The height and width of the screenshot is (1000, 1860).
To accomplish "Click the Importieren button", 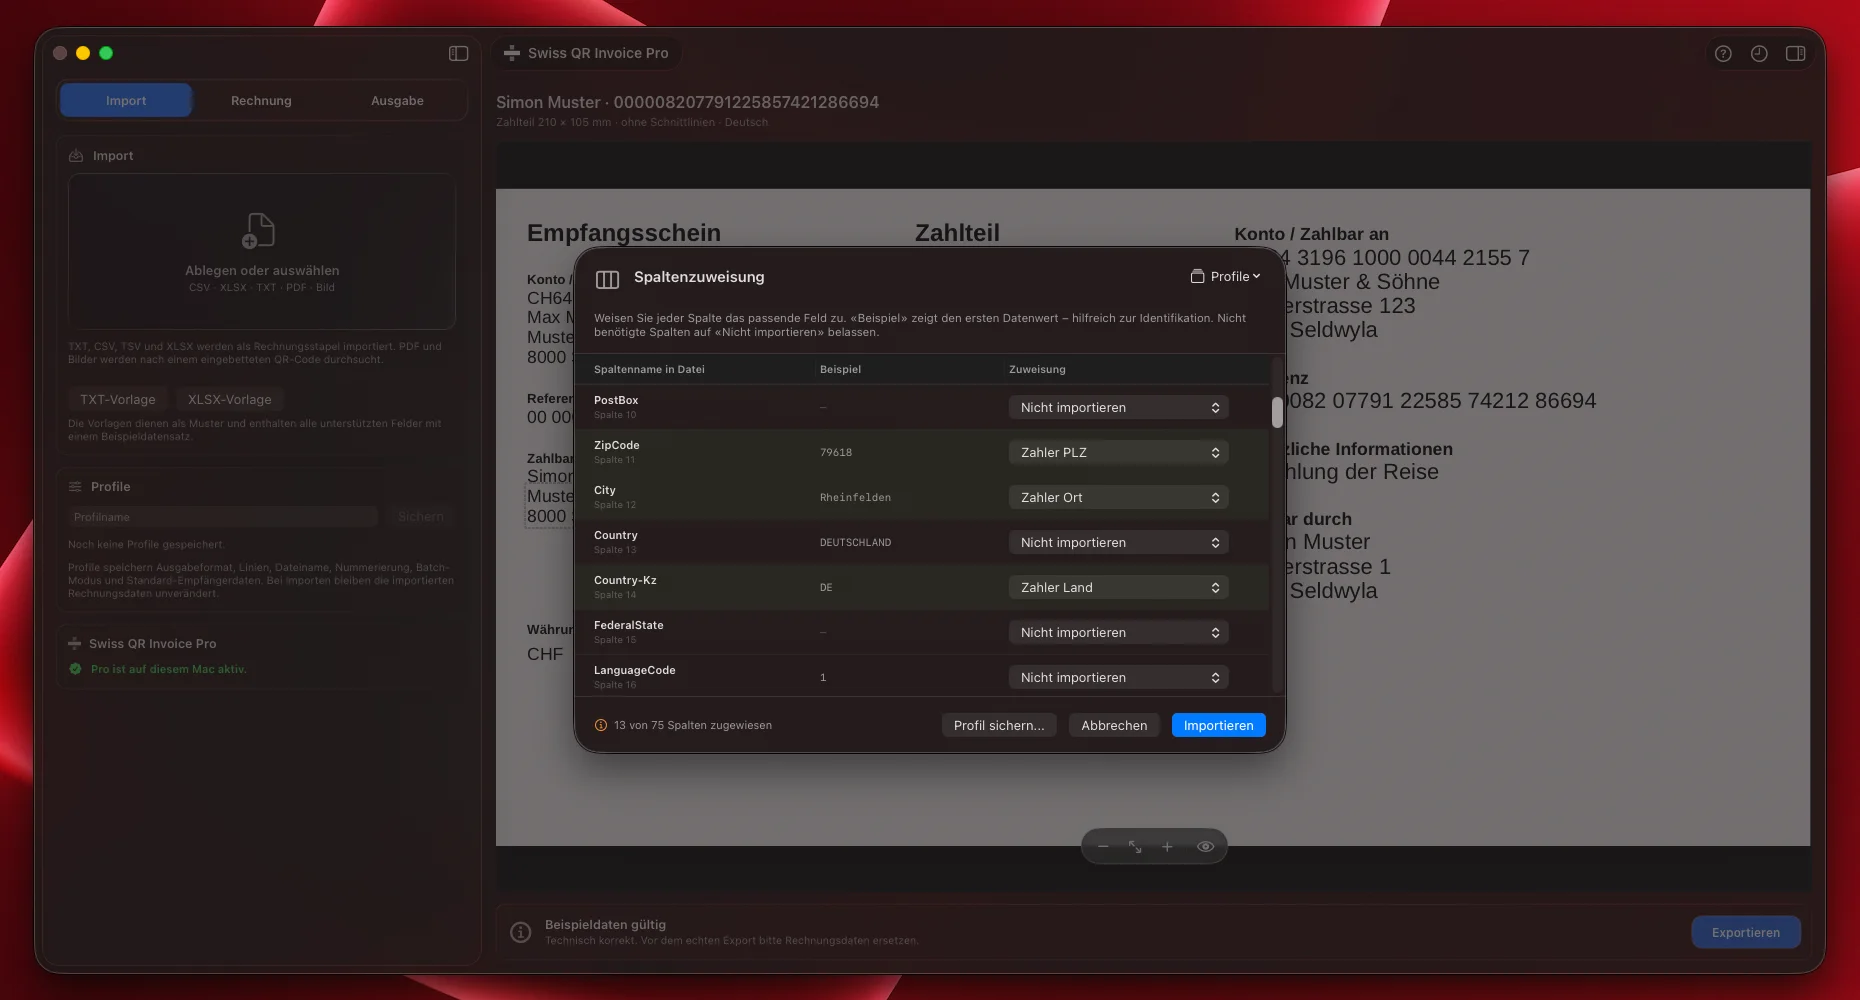I will tap(1218, 725).
